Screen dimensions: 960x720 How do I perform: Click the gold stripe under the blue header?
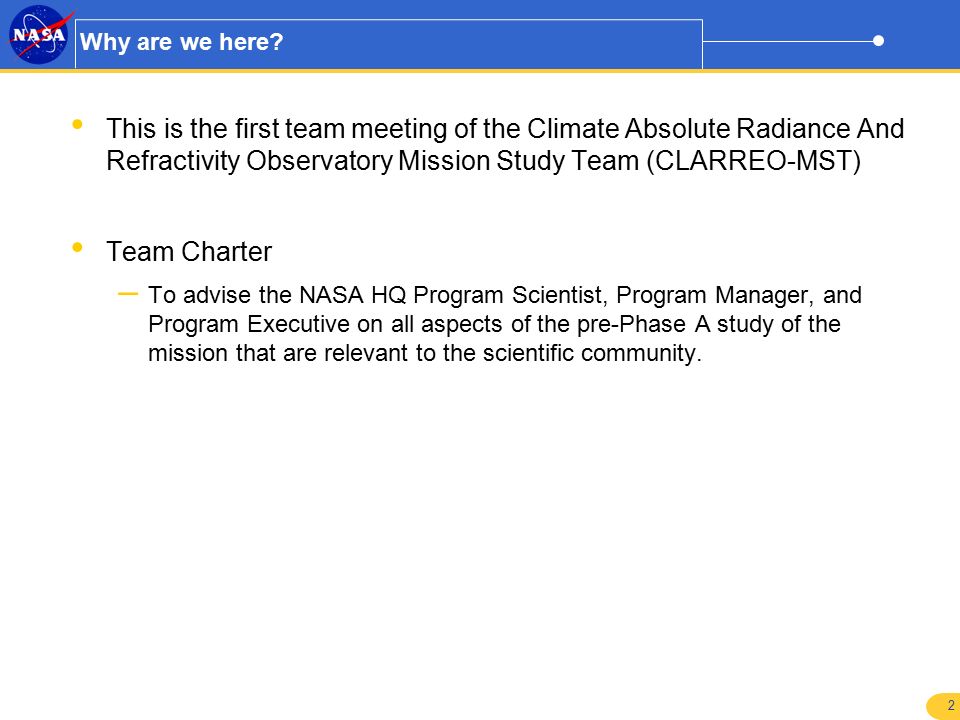480,70
